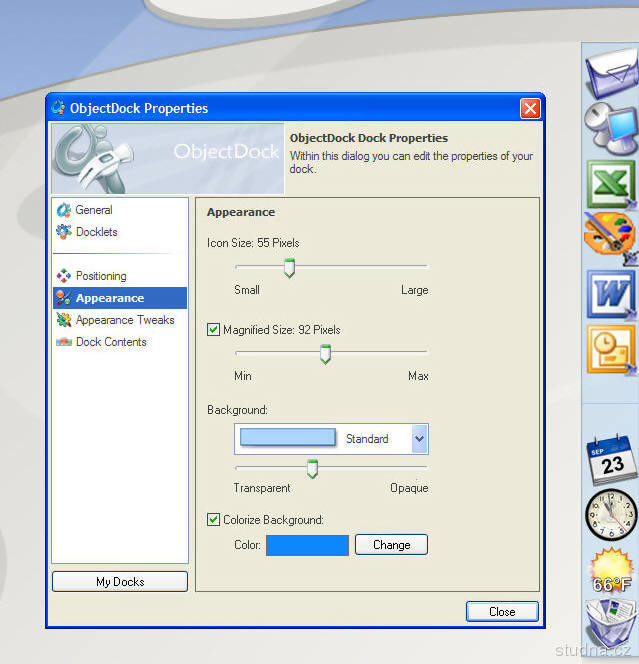Launch Excel from the dock
Viewport: 639px width, 664px height.
[x=612, y=184]
